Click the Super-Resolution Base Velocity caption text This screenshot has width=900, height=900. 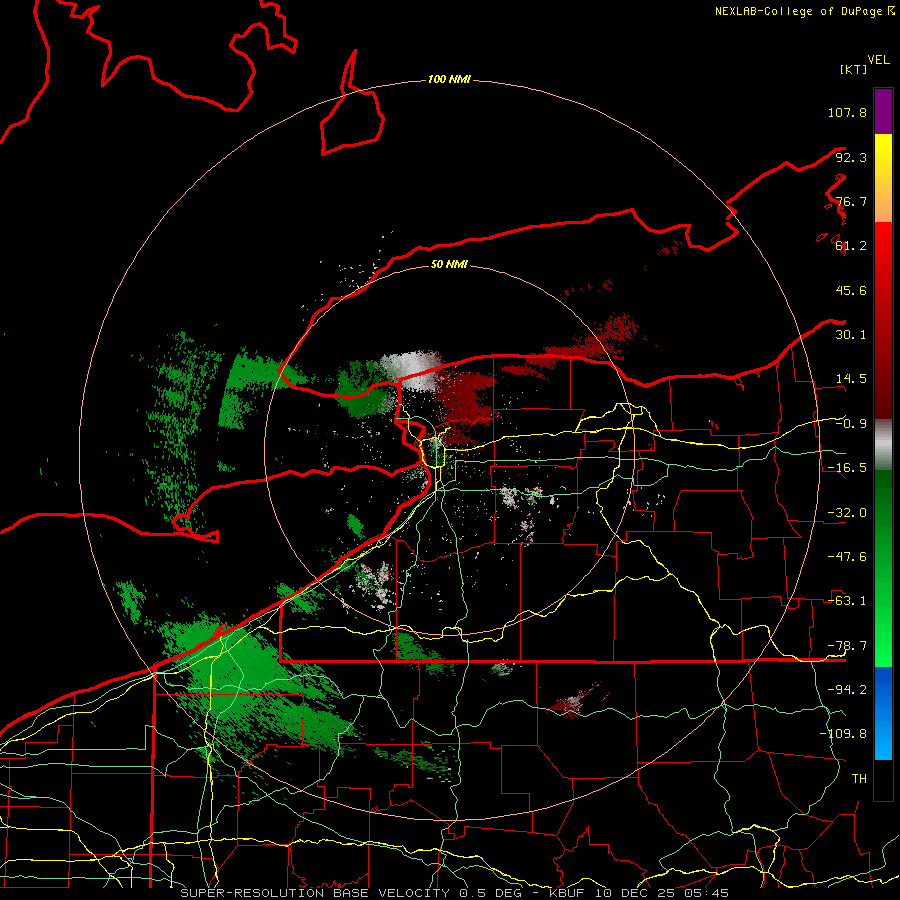tap(455, 893)
